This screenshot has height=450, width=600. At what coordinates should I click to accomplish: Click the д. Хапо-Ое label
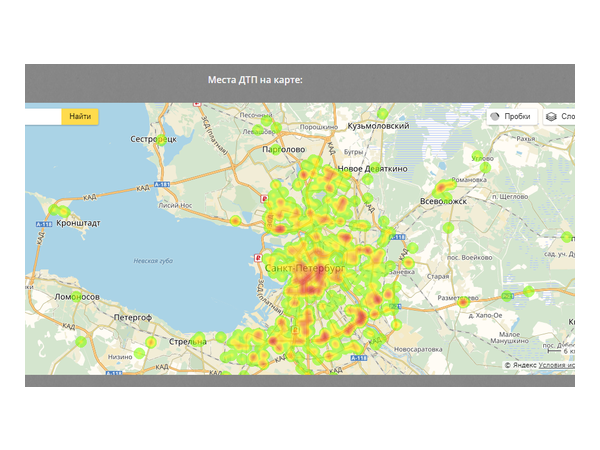click(x=485, y=315)
